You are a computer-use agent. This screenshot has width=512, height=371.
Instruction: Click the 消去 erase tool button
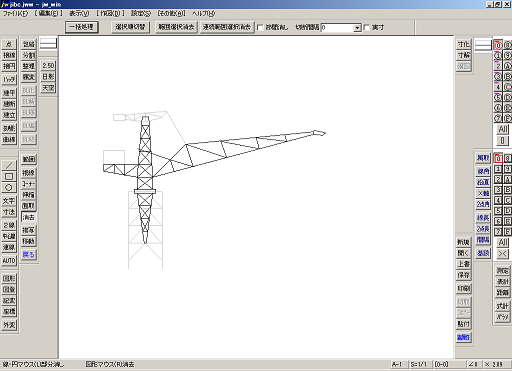29,217
